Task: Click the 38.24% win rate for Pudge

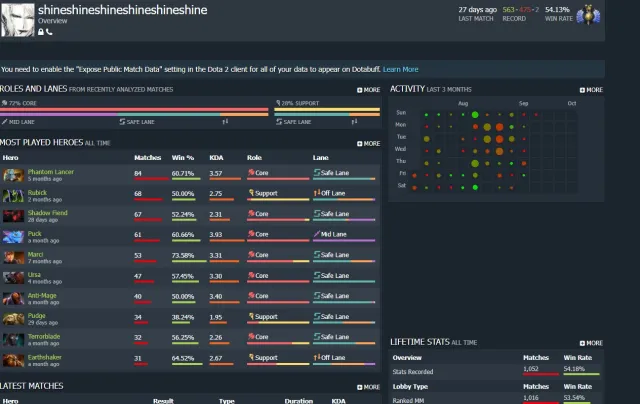Action: (x=182, y=317)
